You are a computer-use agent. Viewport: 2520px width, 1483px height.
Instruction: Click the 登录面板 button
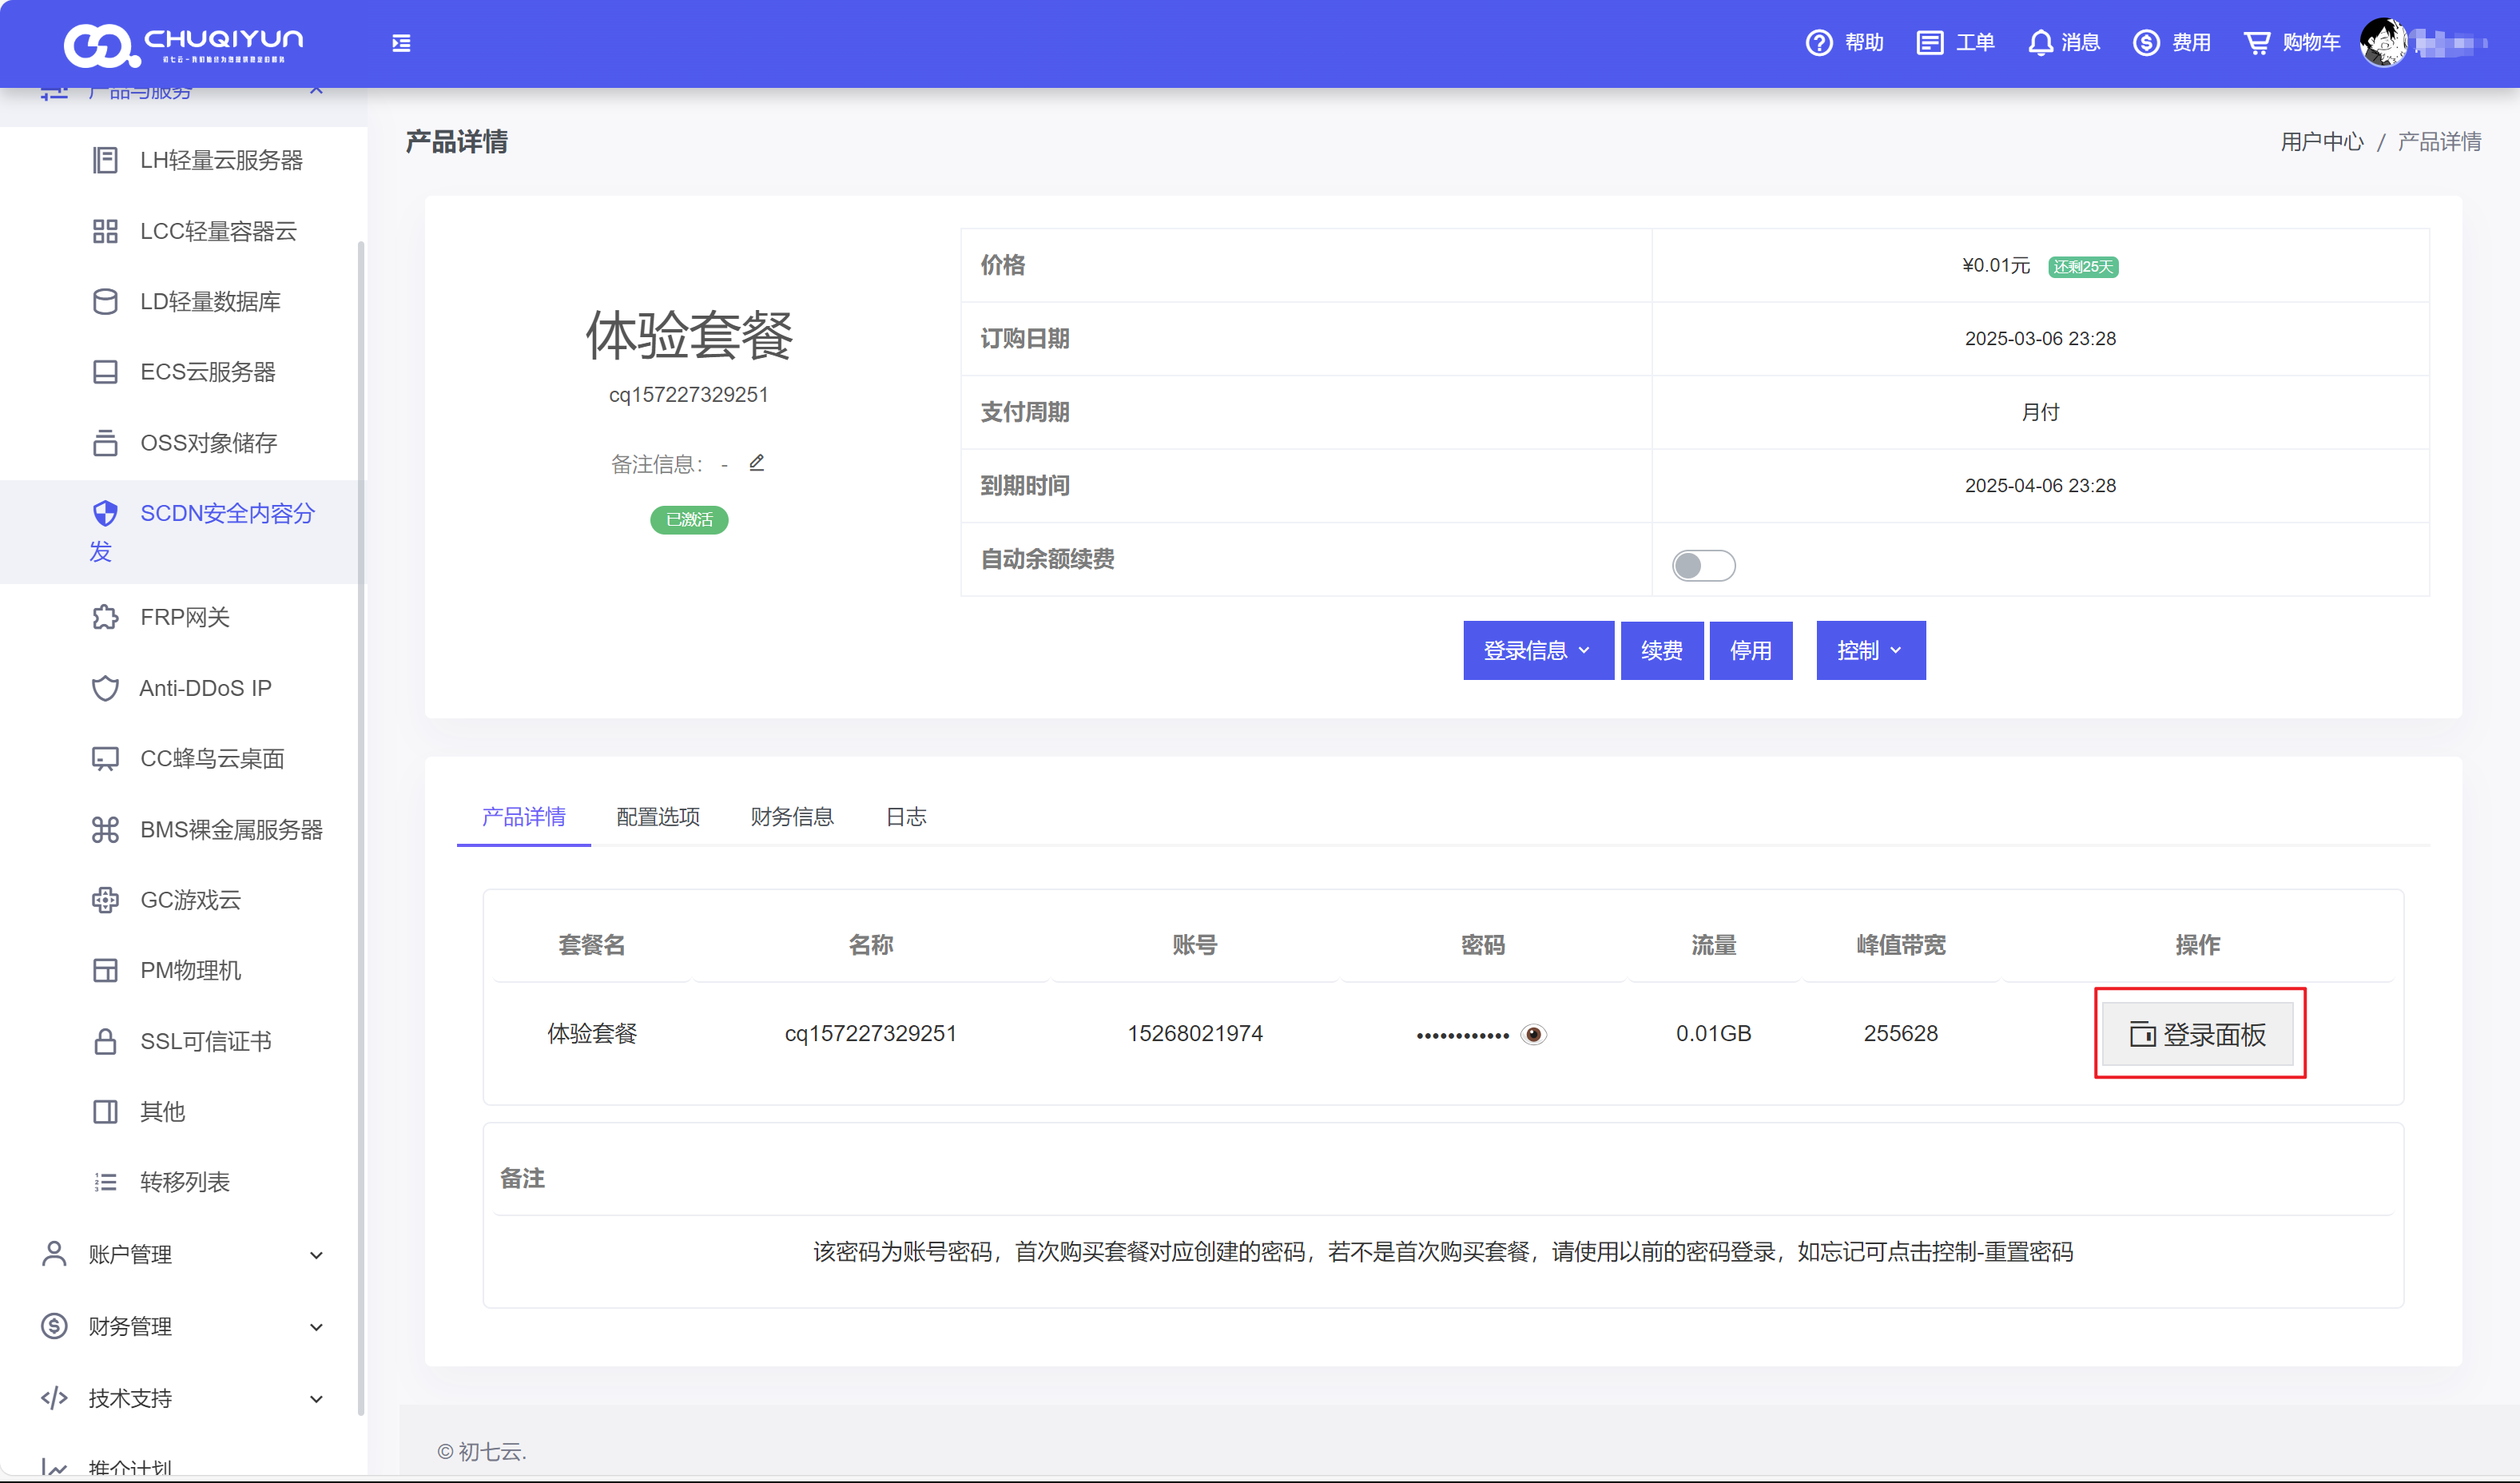tap(2198, 1034)
